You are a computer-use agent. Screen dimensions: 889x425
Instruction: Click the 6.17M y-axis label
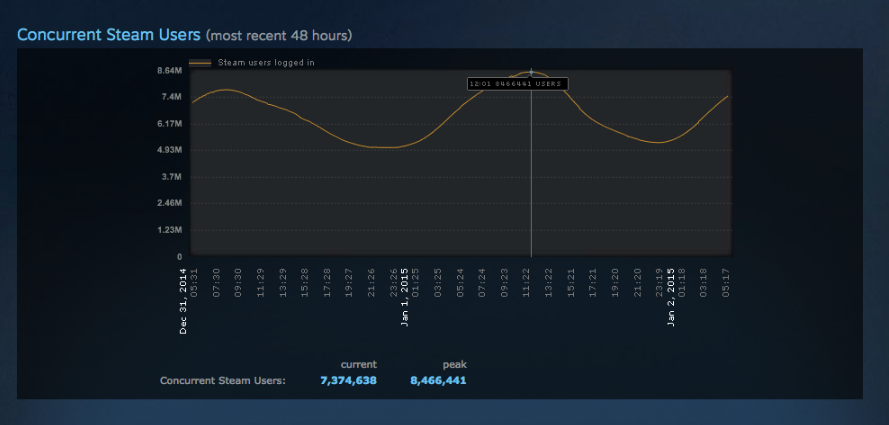coord(170,124)
